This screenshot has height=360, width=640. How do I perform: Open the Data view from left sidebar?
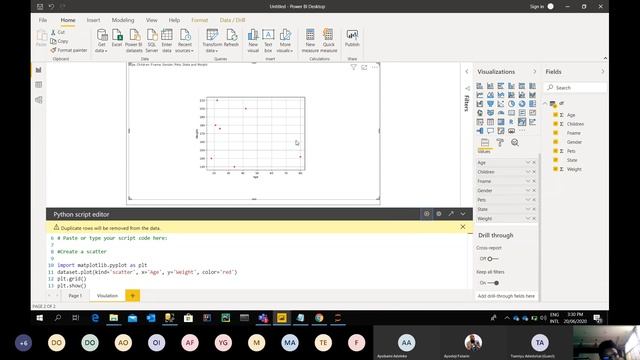(x=39, y=84)
